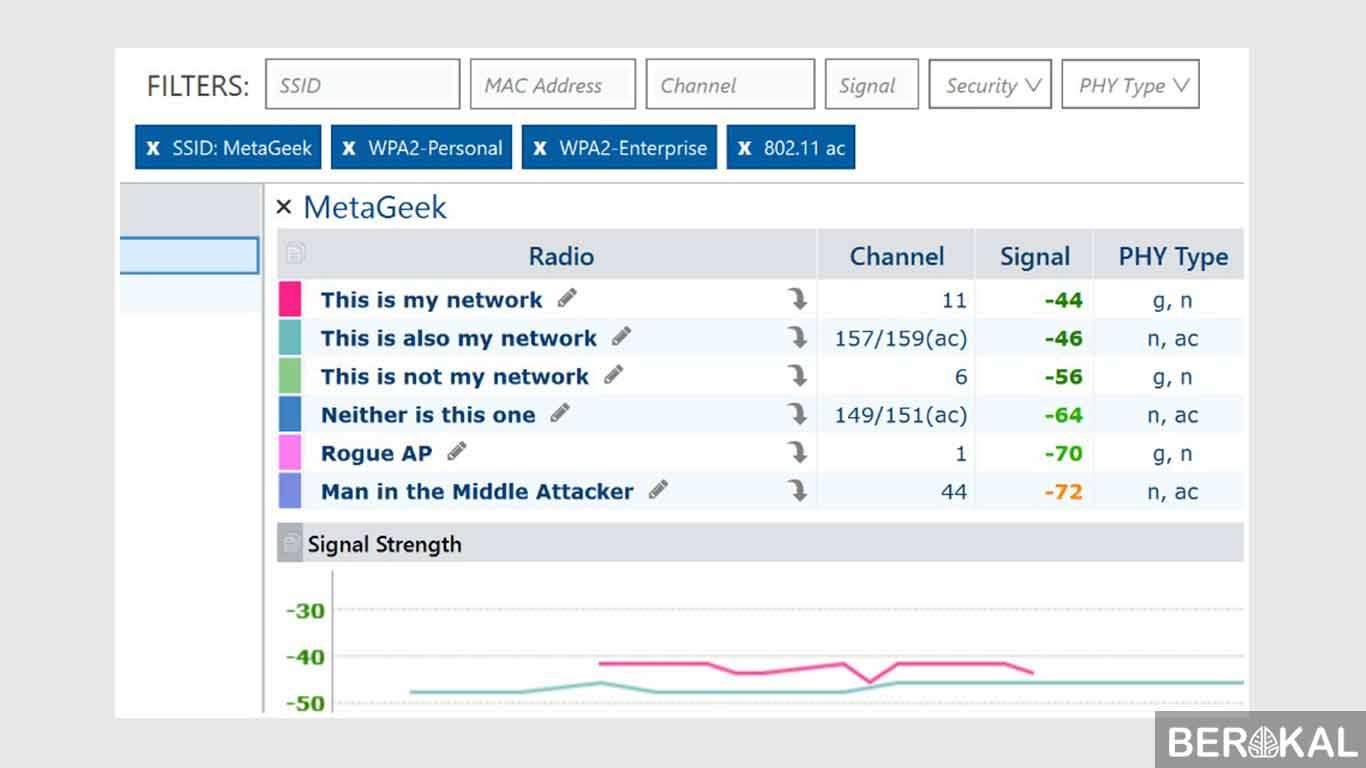Click the signal value -46
Screen dimensions: 1366x768
click(1063, 338)
